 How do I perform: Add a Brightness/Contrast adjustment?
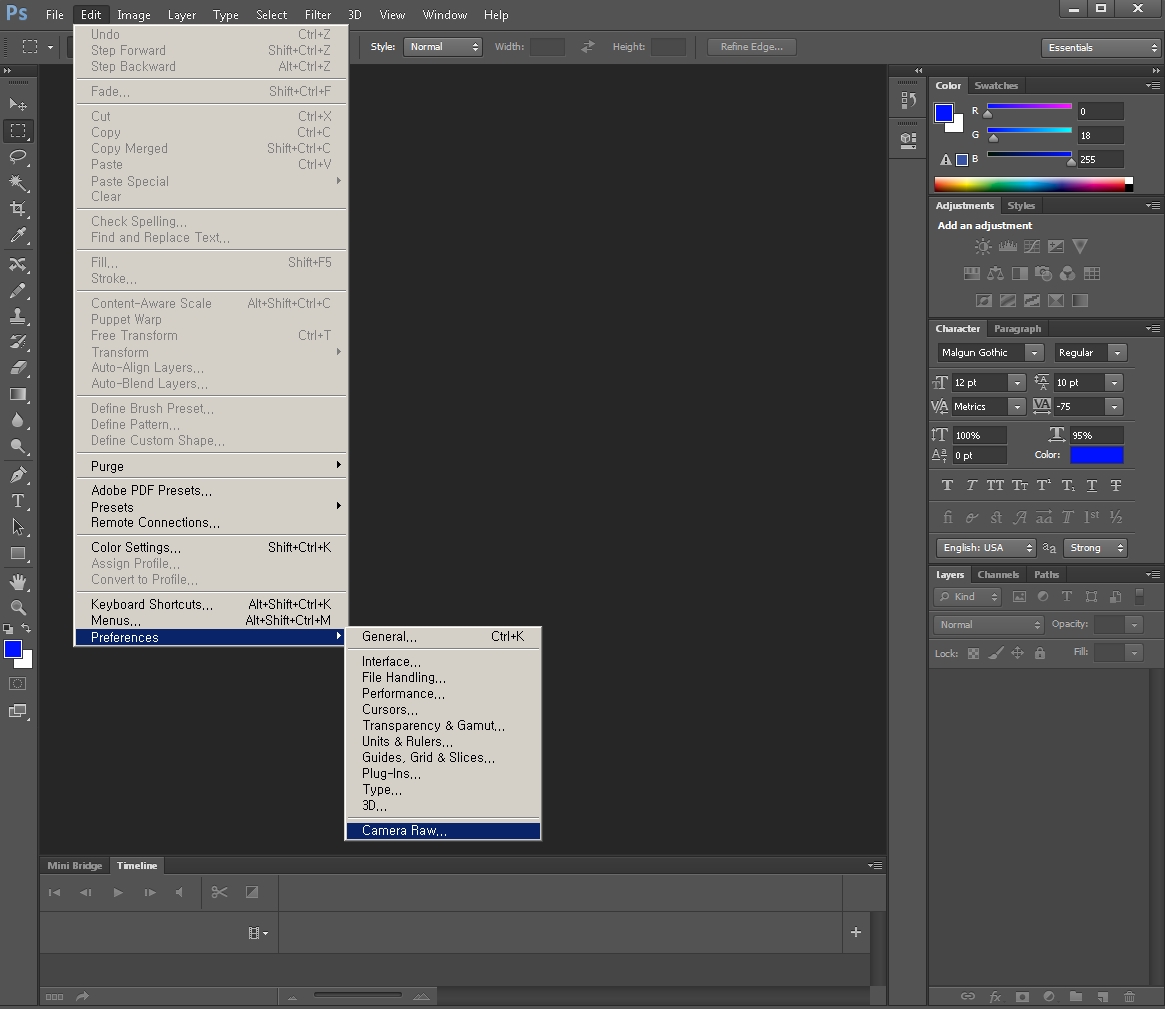click(983, 247)
